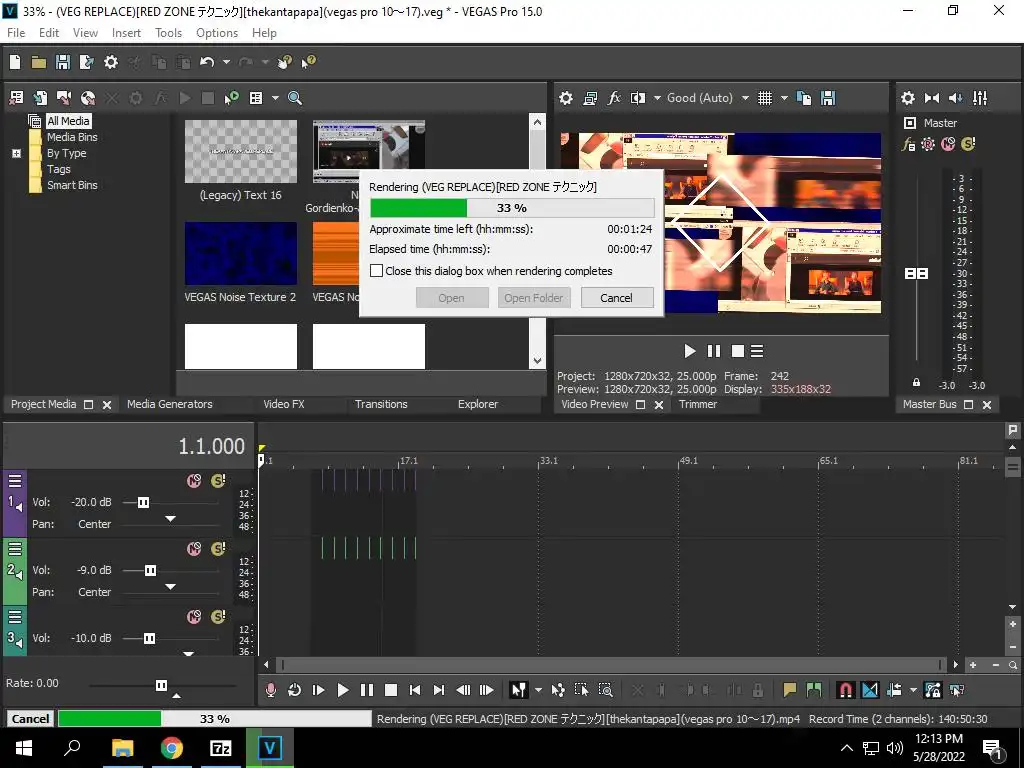Toggle Master Bus Solo icon
The image size is (1024, 768).
[x=968, y=144]
